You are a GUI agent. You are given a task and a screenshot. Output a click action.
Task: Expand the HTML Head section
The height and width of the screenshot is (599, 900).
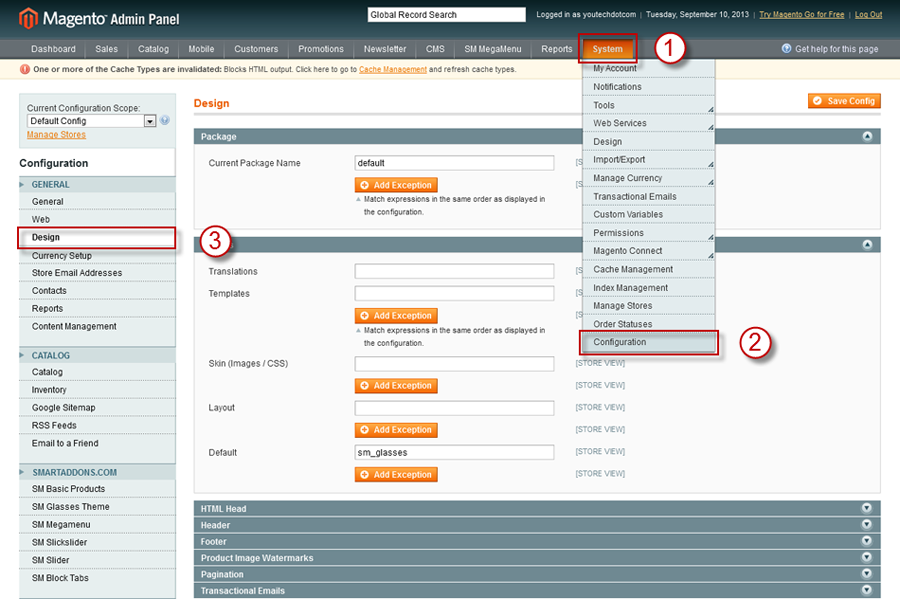coord(867,508)
